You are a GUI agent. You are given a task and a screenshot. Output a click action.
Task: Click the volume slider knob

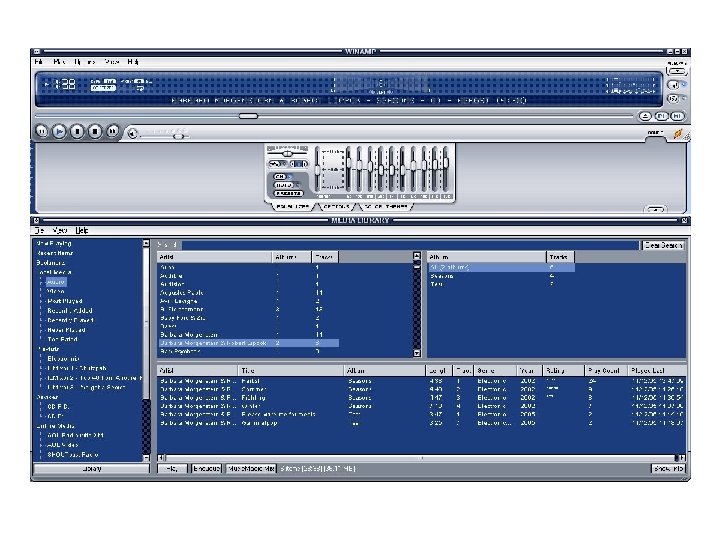pos(179,136)
